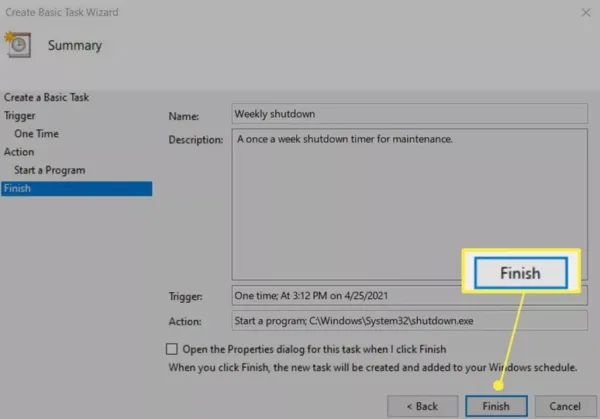Click the Create Basic Task Wizard title
Screen dimensions: 600x419
click(62, 12)
